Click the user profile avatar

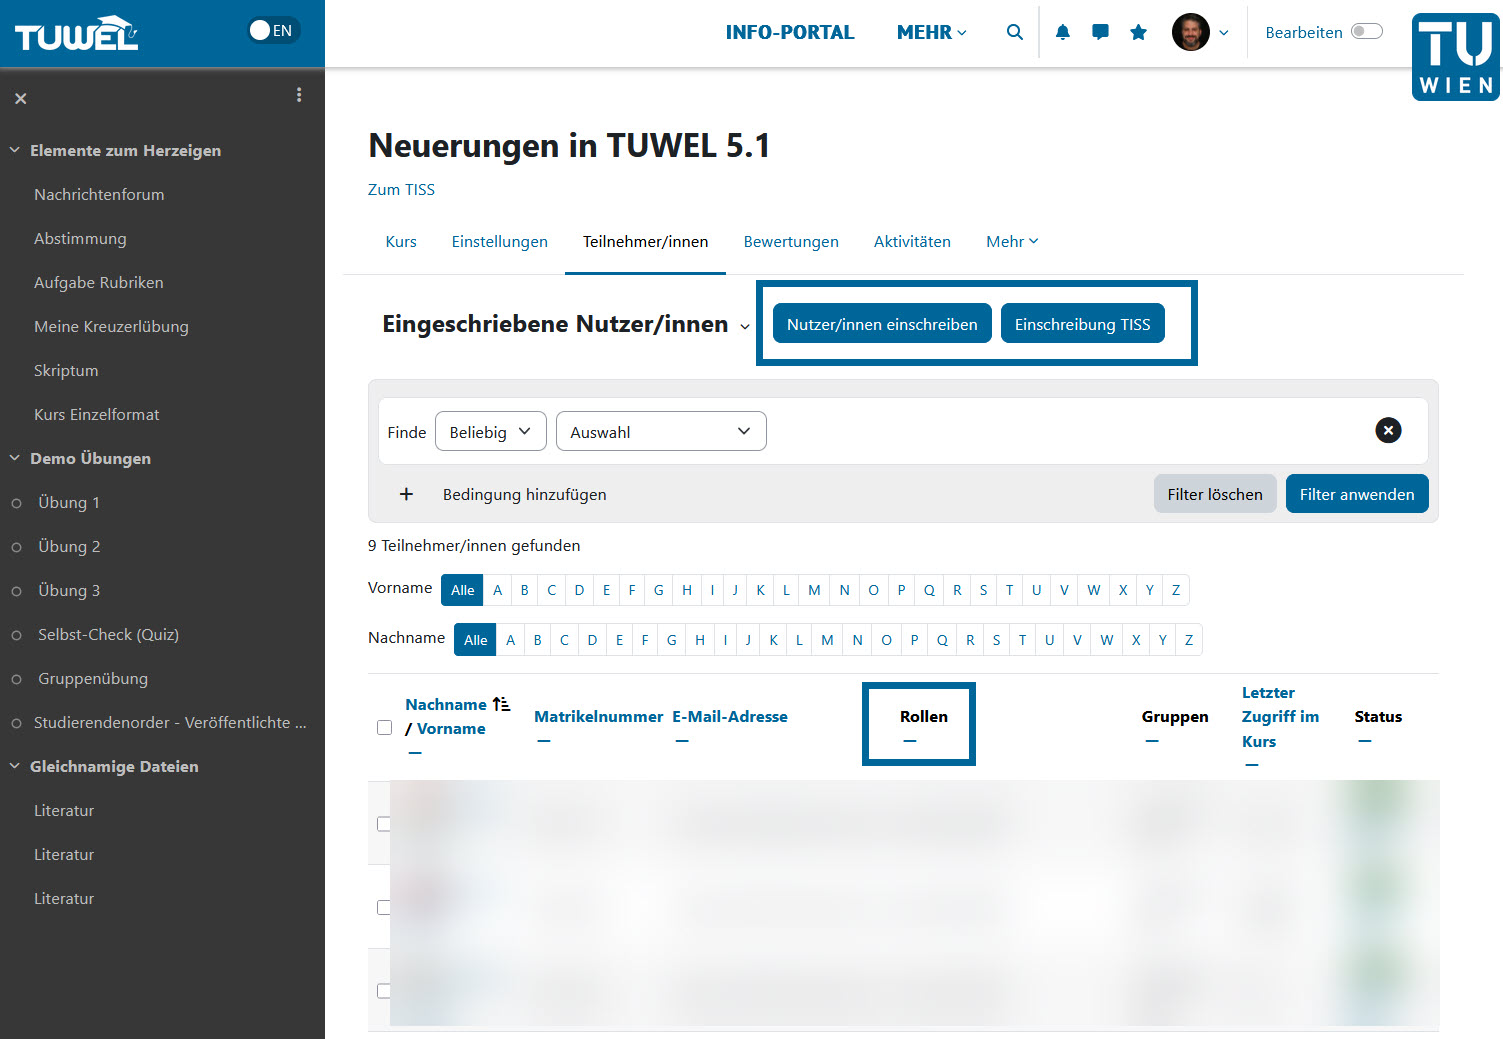[1190, 32]
